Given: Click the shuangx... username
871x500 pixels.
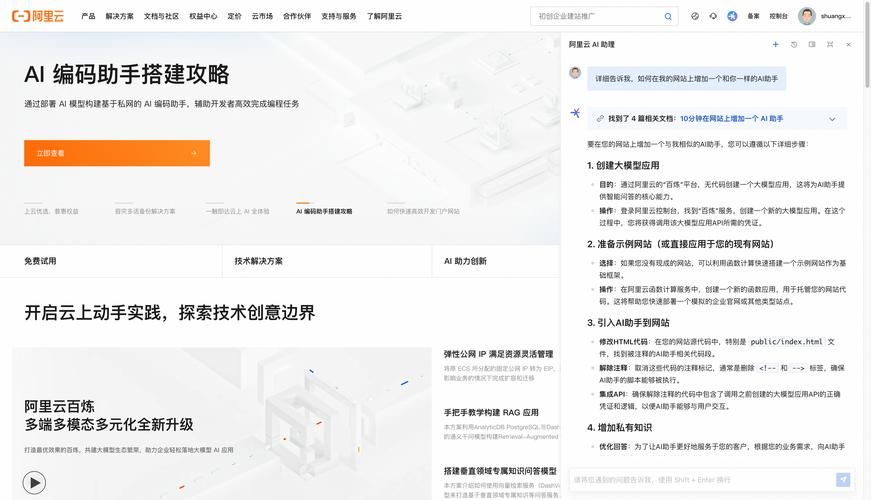Looking at the screenshot, I should 835,16.
